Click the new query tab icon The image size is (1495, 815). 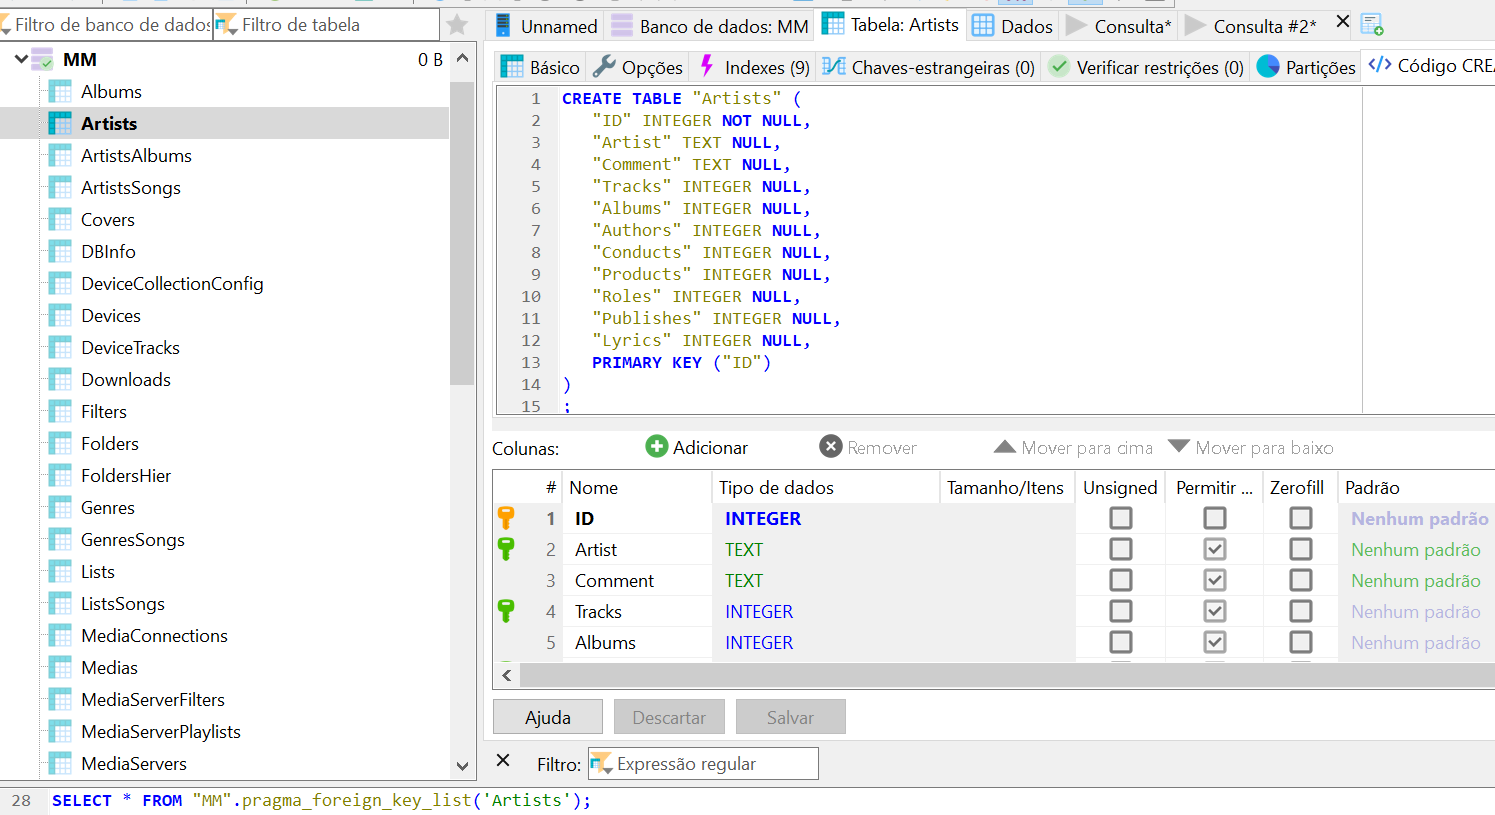1372,25
